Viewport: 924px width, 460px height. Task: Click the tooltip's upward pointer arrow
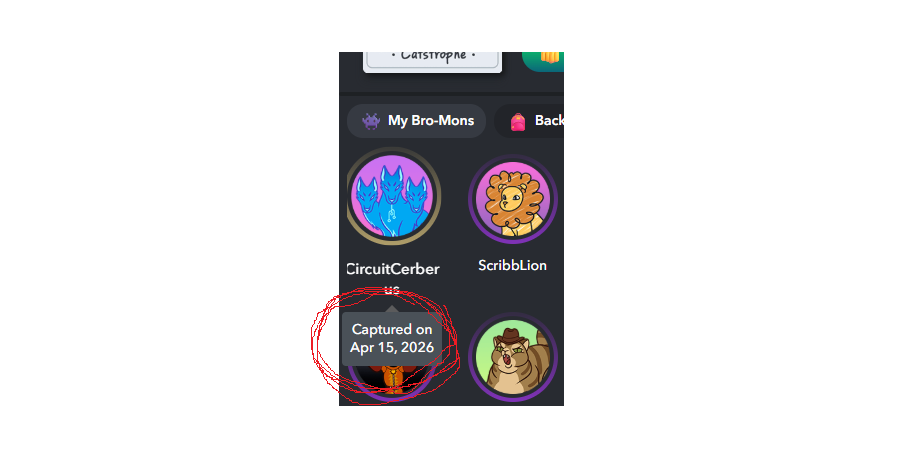pos(392,309)
